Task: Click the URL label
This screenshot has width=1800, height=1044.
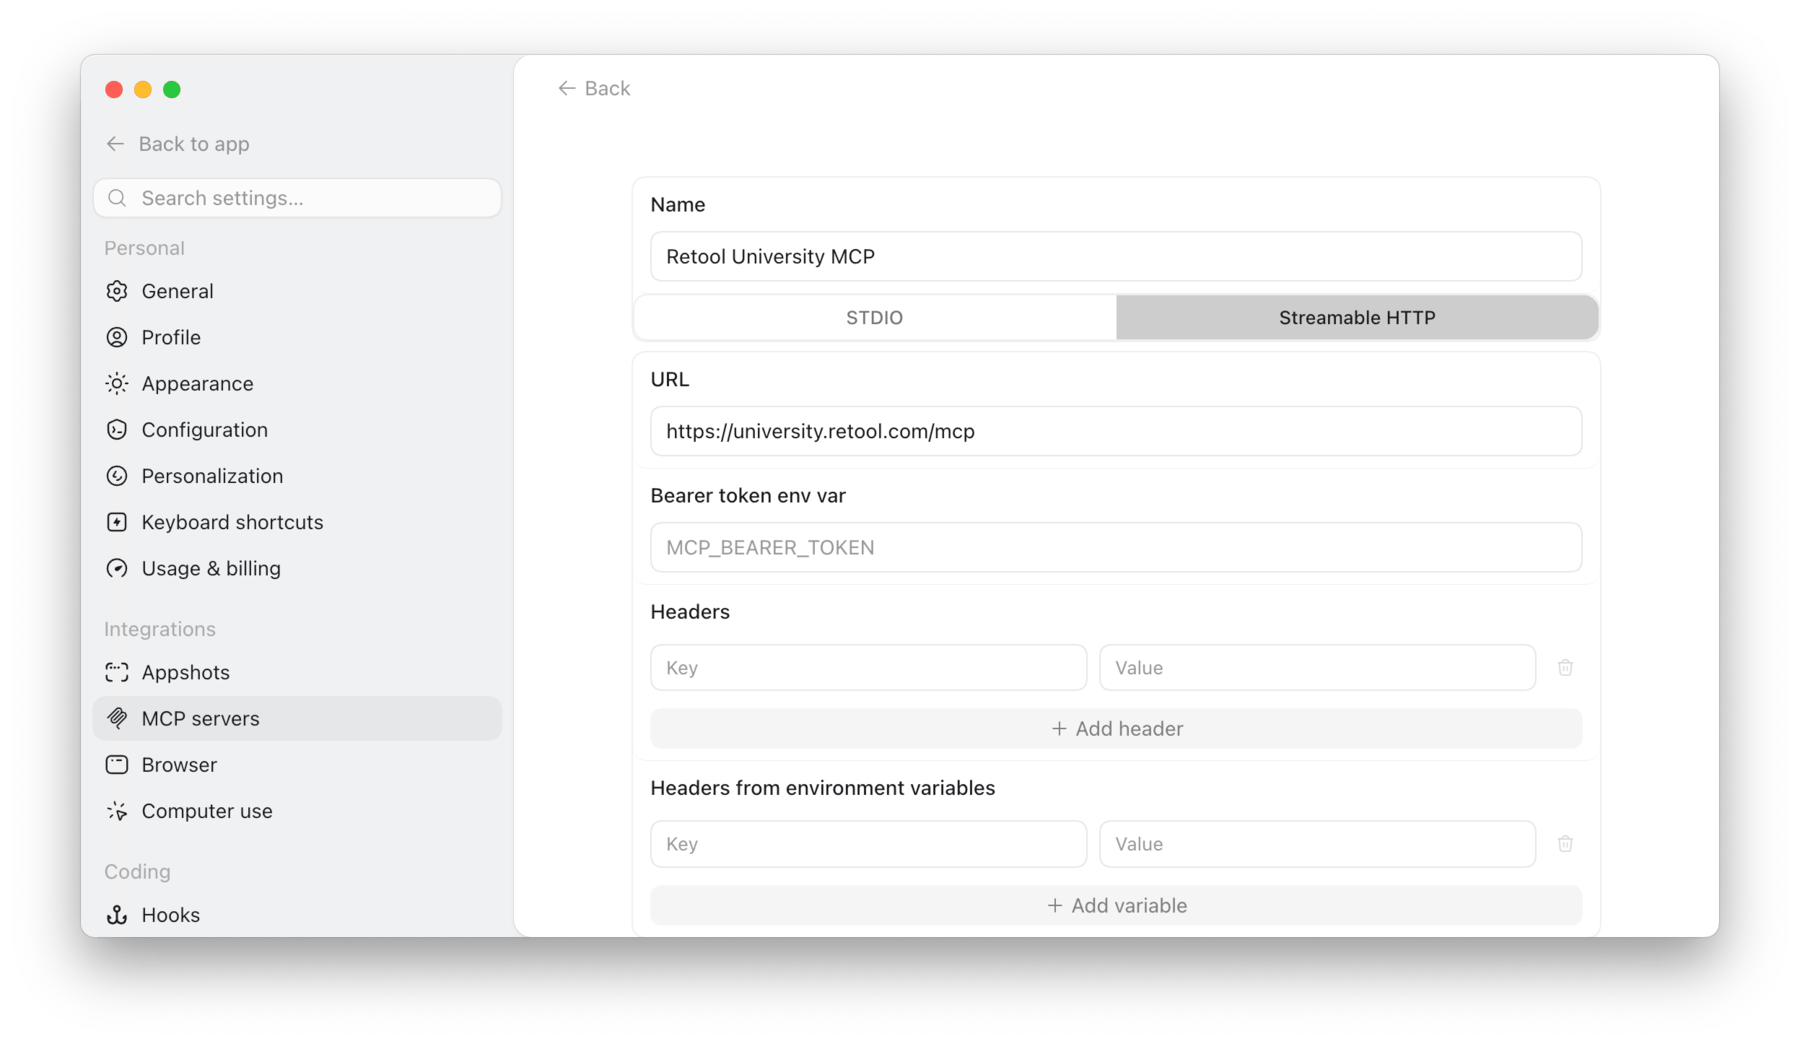Action: (x=669, y=379)
